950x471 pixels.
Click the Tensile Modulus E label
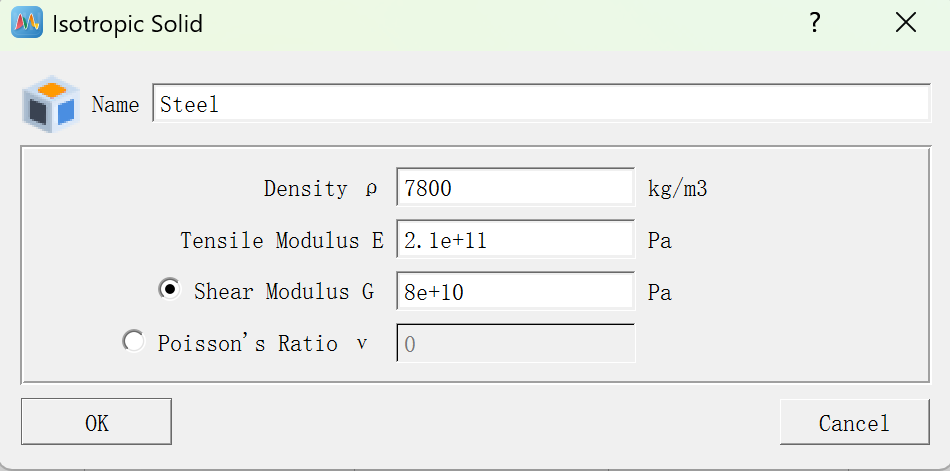pyautogui.click(x=282, y=240)
